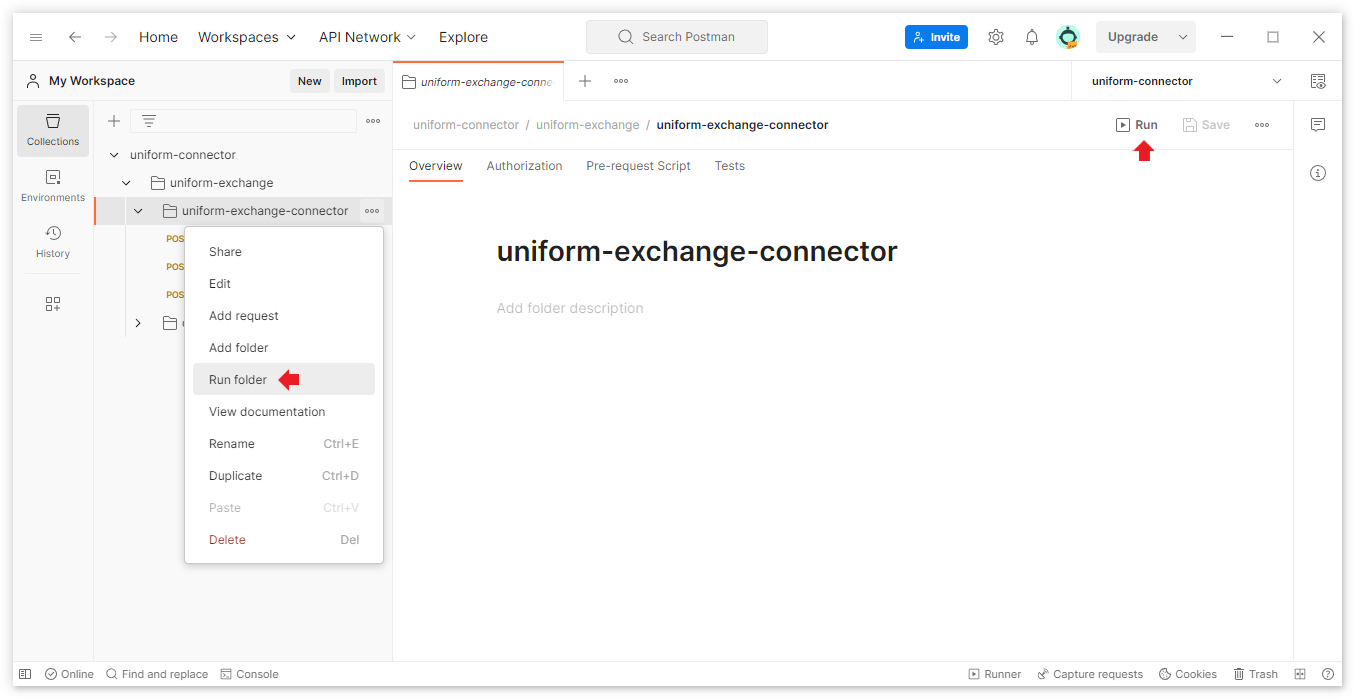Open the Console in status bar
1355x699 pixels.
249,674
